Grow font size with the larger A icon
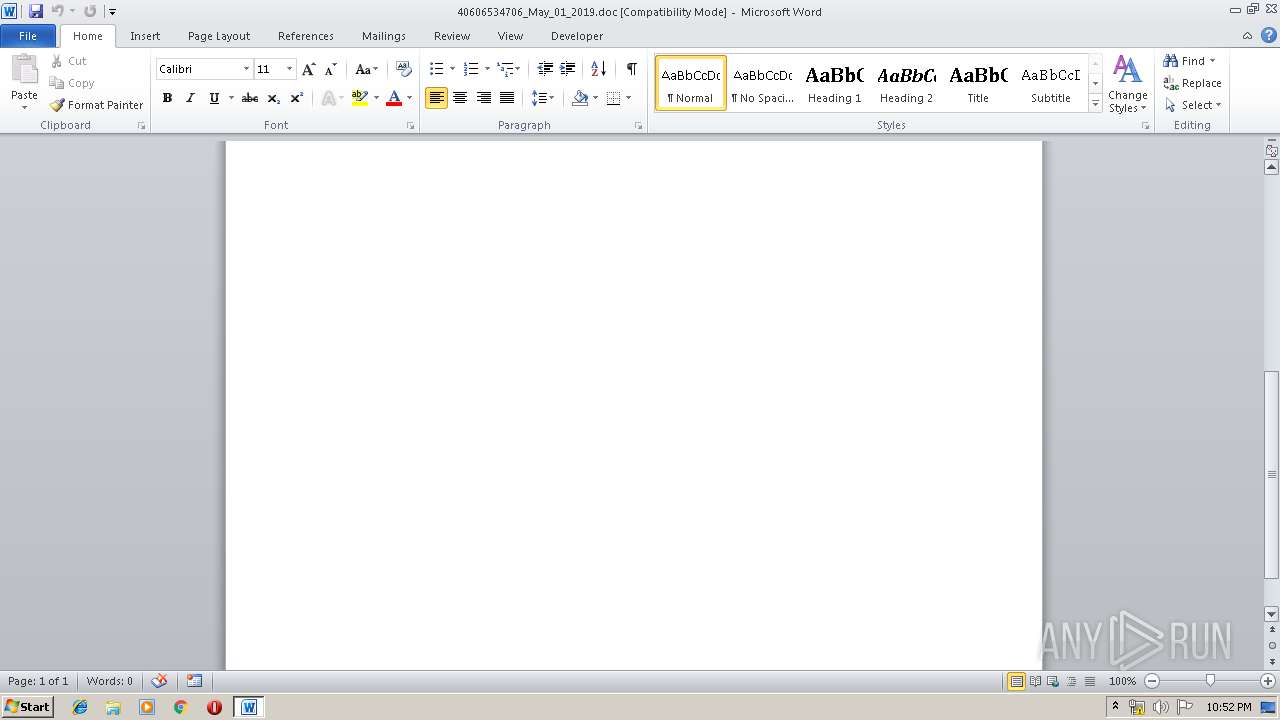Screen dimensions: 1280x720 click(x=309, y=69)
